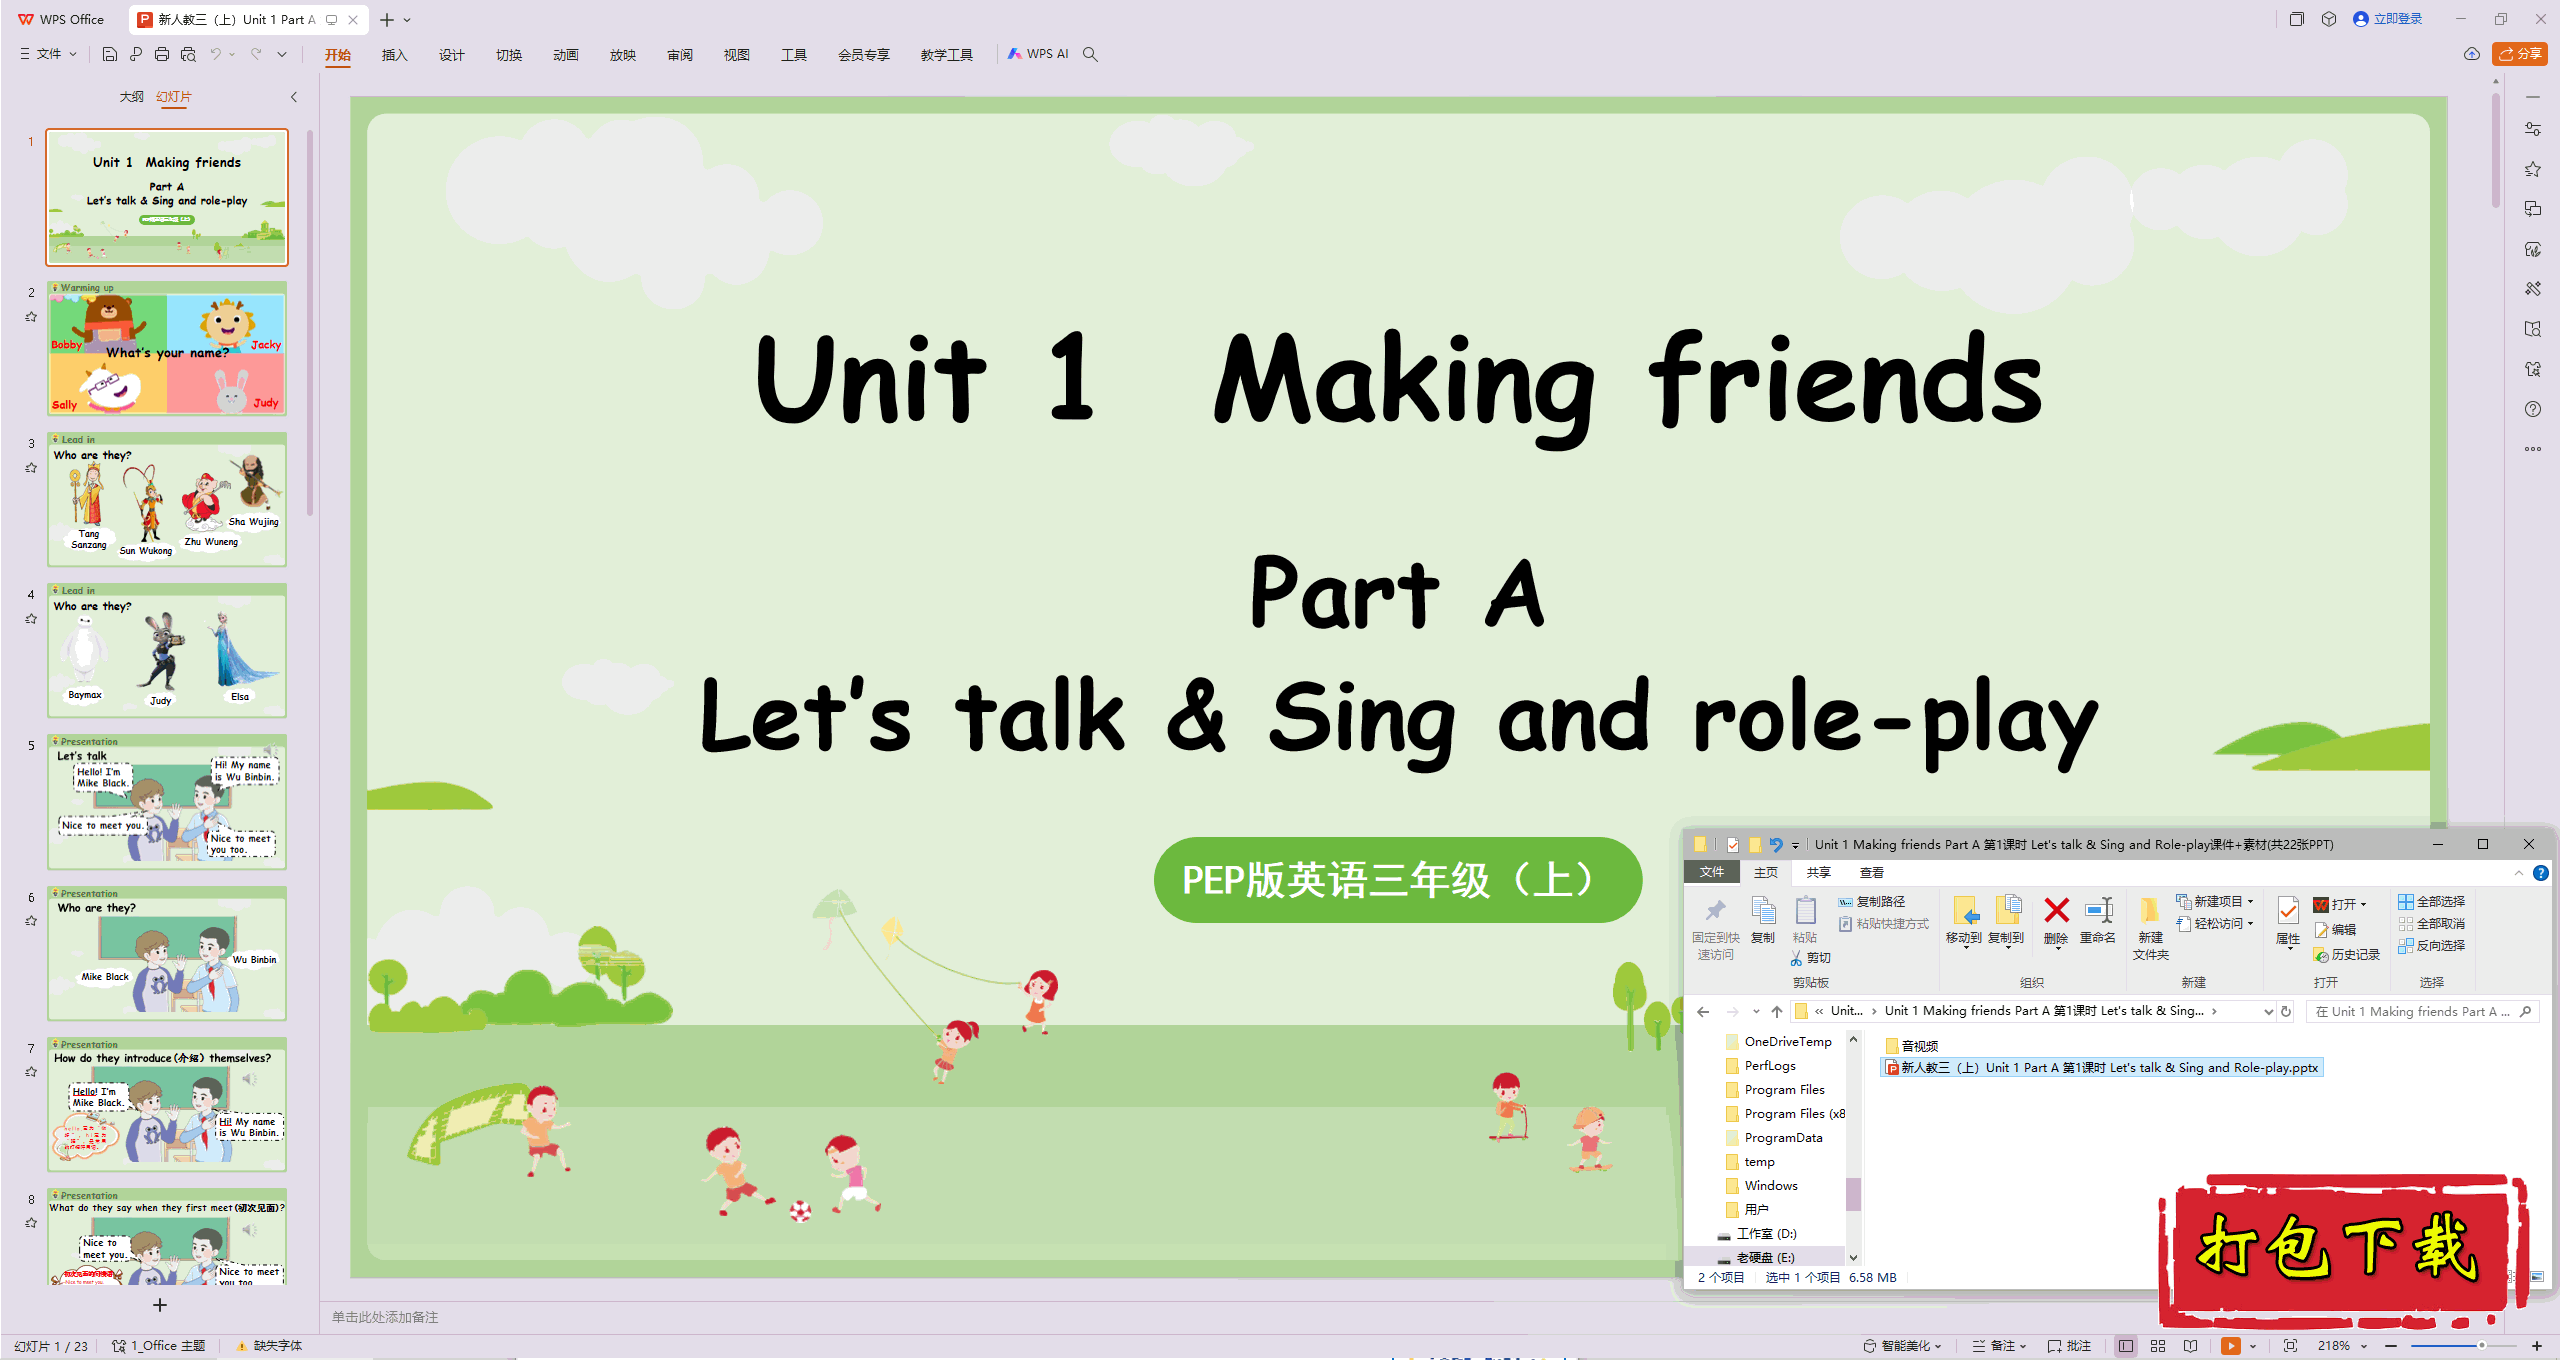Click the print icon in WPS toolbar
2560x1360 pixels.
162,54
